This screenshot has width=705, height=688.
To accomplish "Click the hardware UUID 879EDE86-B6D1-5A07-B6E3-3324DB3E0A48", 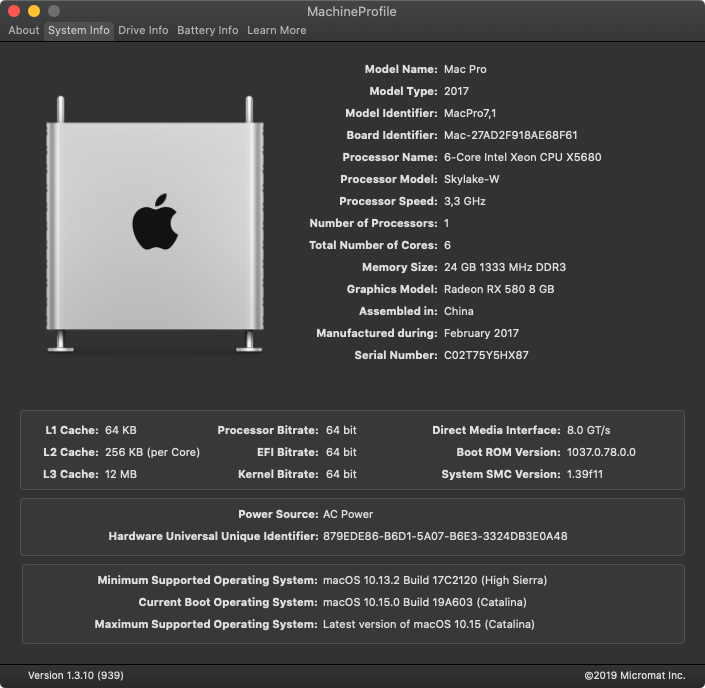I will coord(445,536).
